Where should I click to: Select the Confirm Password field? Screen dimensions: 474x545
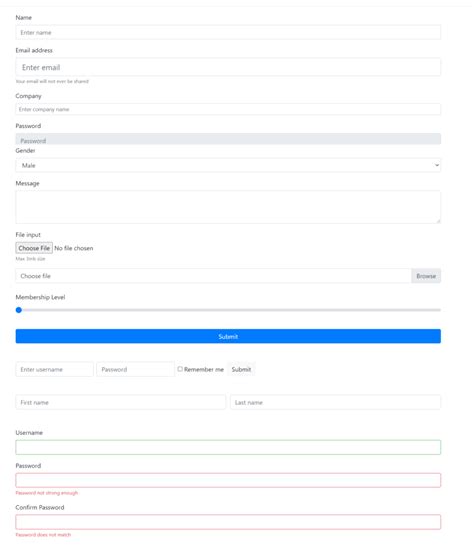[x=228, y=522]
